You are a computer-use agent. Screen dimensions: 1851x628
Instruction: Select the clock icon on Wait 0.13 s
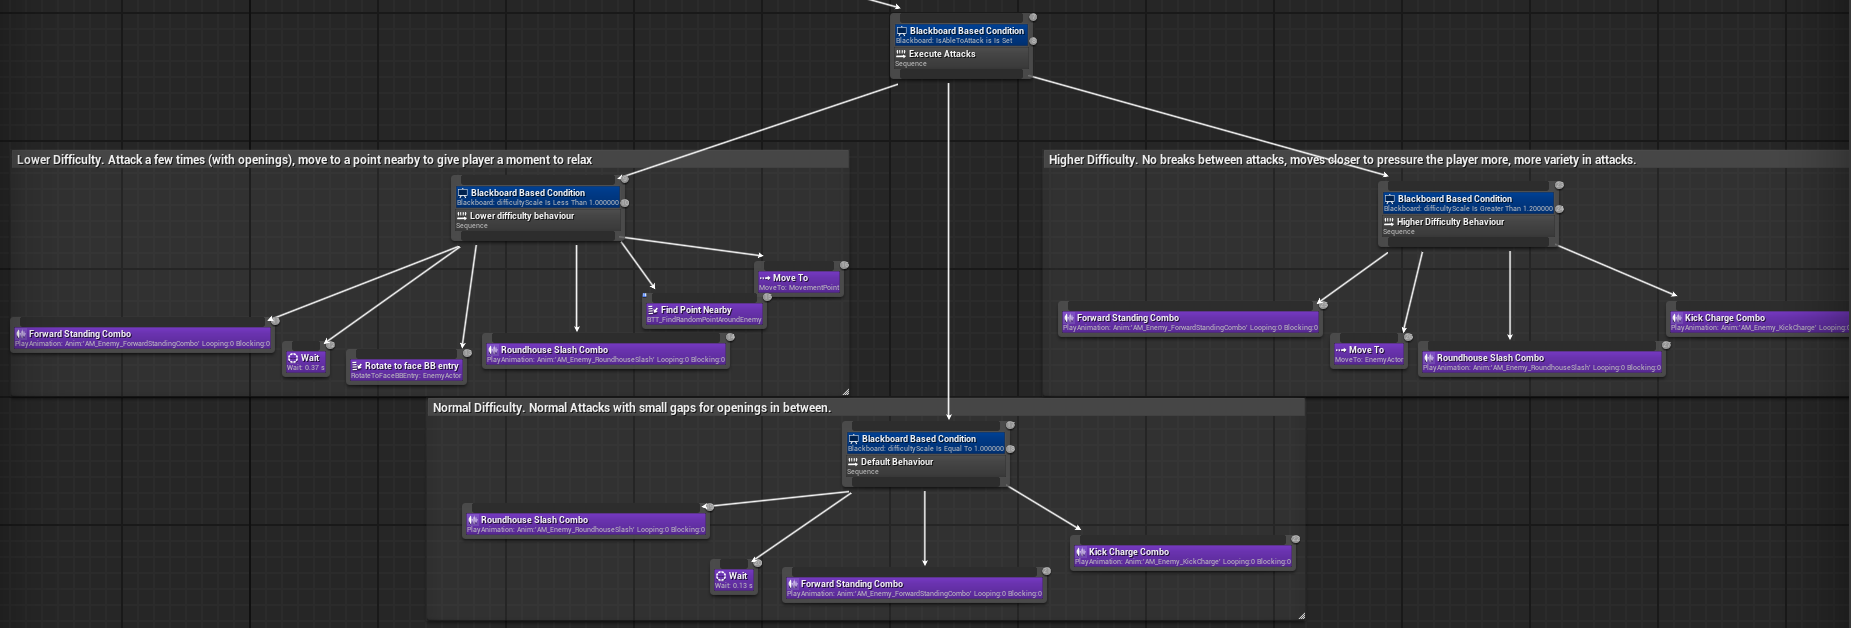pos(721,576)
